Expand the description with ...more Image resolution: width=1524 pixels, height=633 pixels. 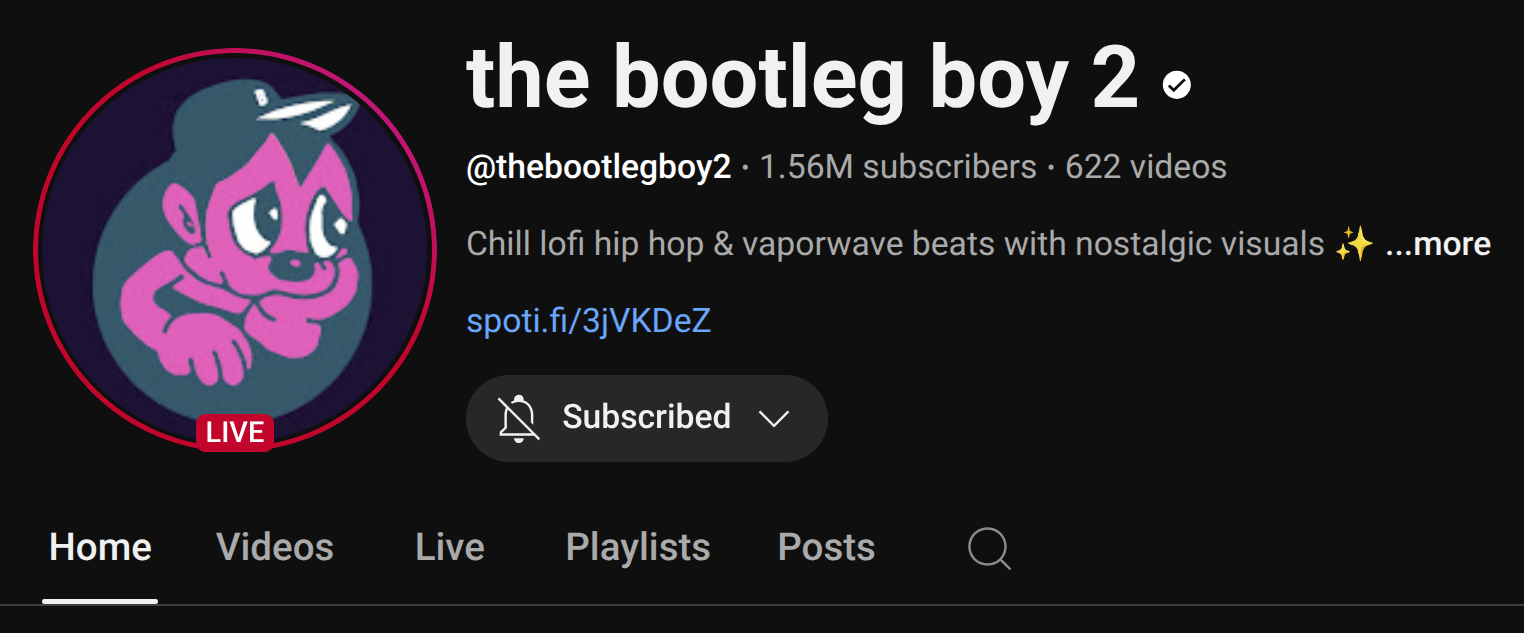[1438, 243]
